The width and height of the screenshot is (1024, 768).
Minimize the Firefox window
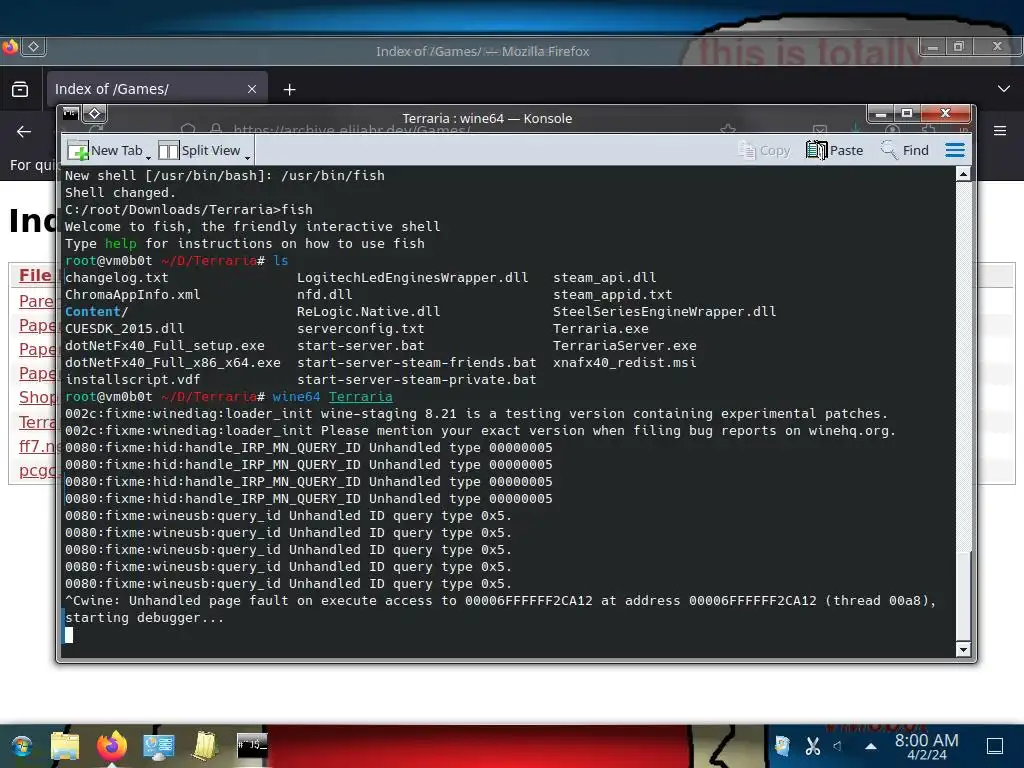[933, 47]
